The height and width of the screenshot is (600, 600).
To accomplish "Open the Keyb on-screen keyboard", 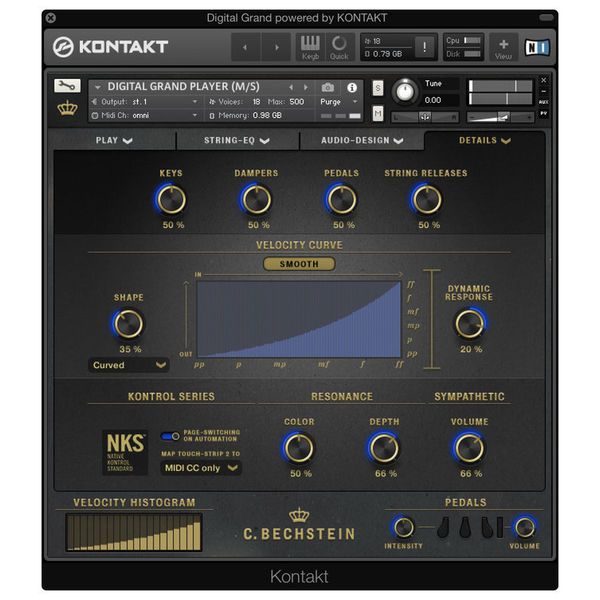I will [311, 46].
